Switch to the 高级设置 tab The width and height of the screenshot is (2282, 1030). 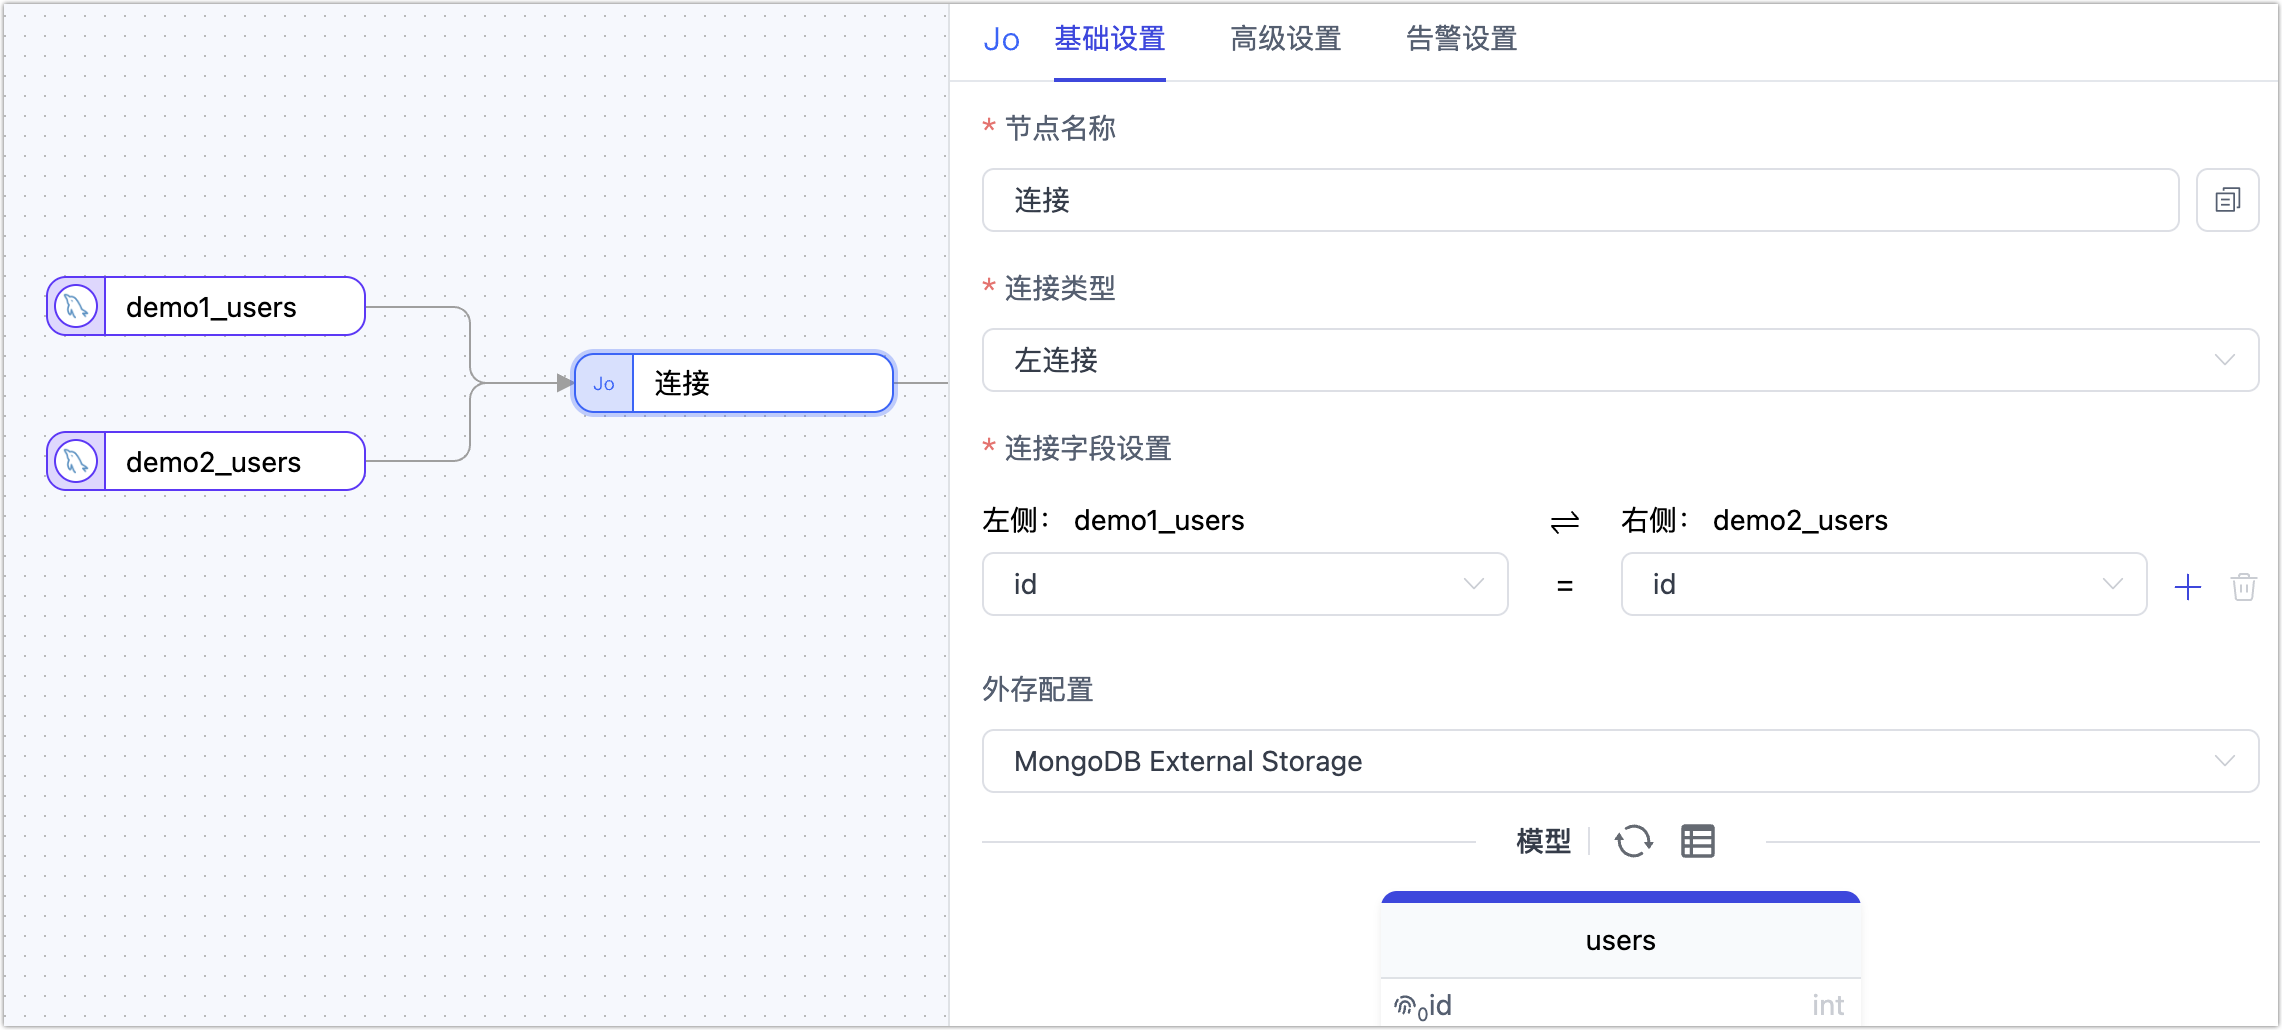coord(1285,39)
